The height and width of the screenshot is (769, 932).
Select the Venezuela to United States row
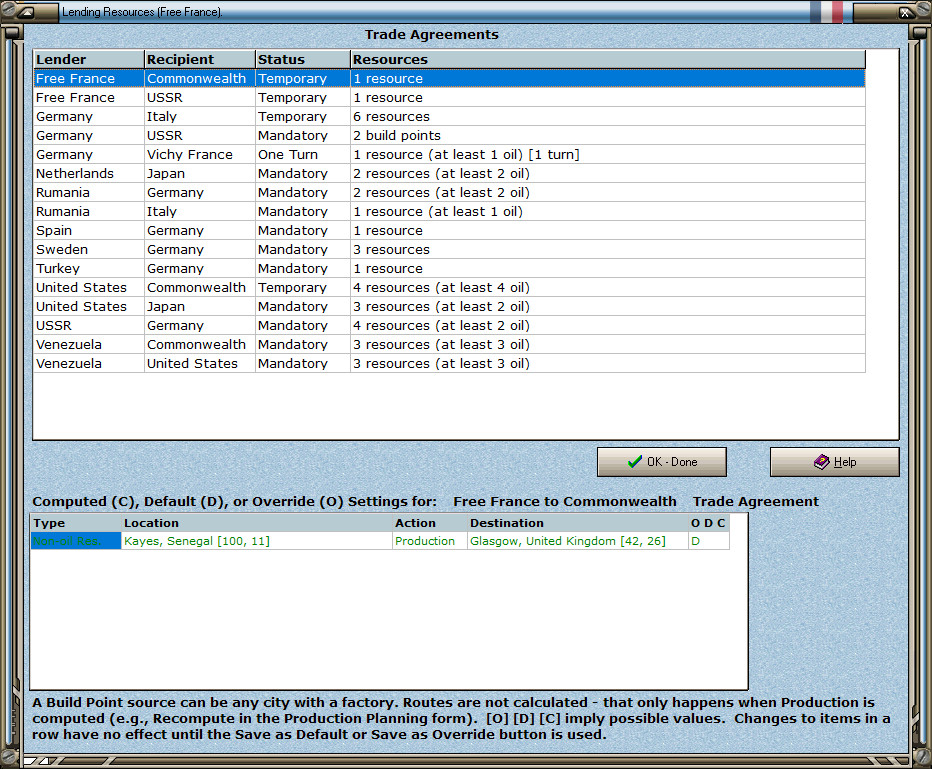tap(449, 364)
